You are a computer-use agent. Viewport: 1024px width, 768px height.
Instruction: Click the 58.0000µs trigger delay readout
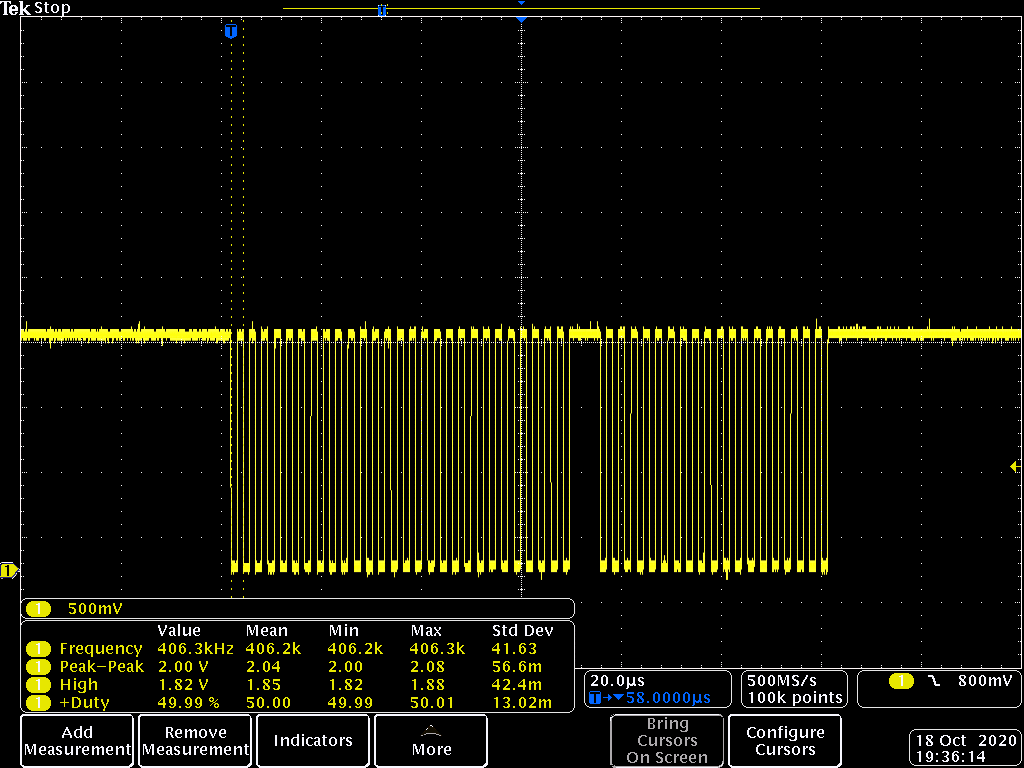pyautogui.click(x=667, y=698)
